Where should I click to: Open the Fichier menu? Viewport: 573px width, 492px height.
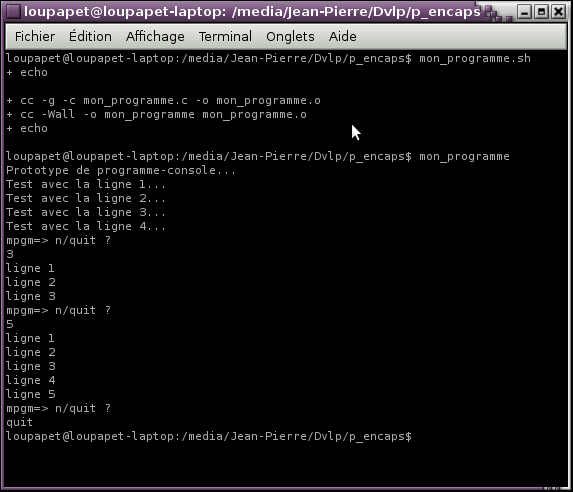tap(35, 37)
